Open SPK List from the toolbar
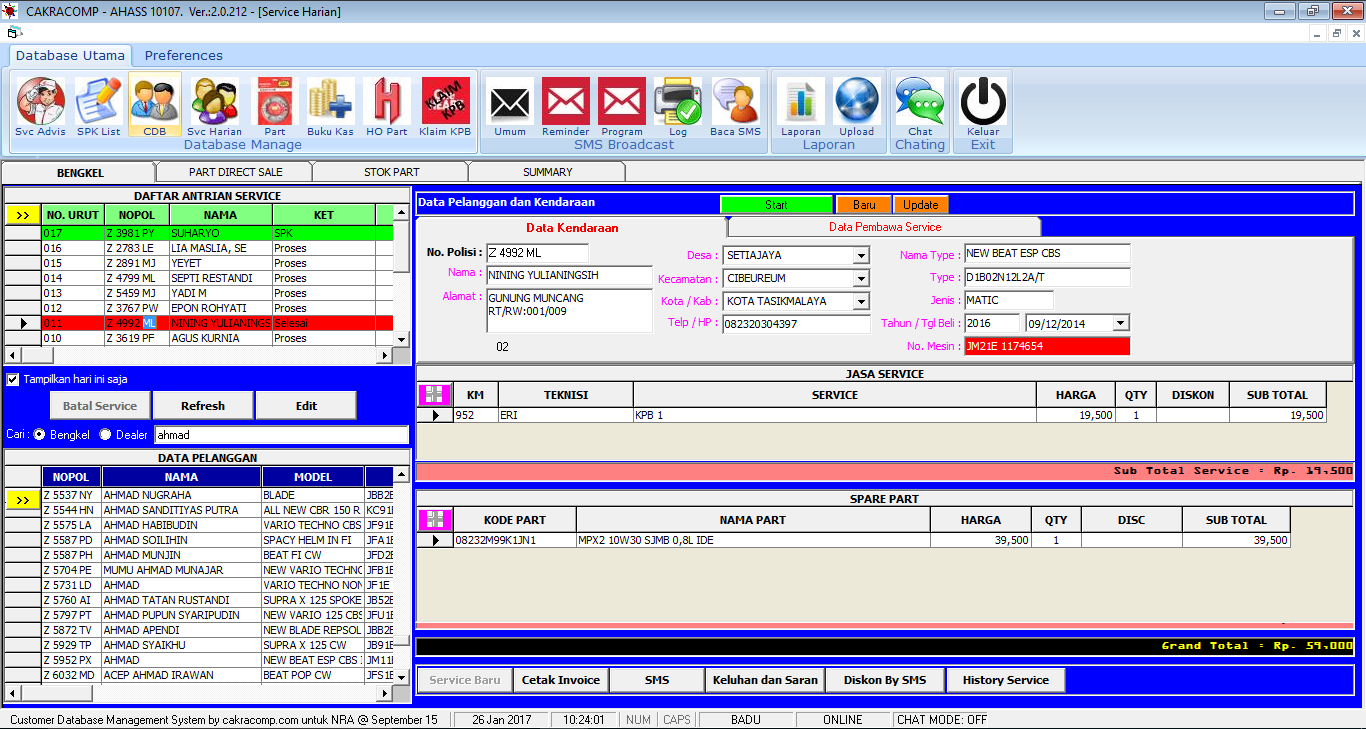1366x729 pixels. [98, 101]
